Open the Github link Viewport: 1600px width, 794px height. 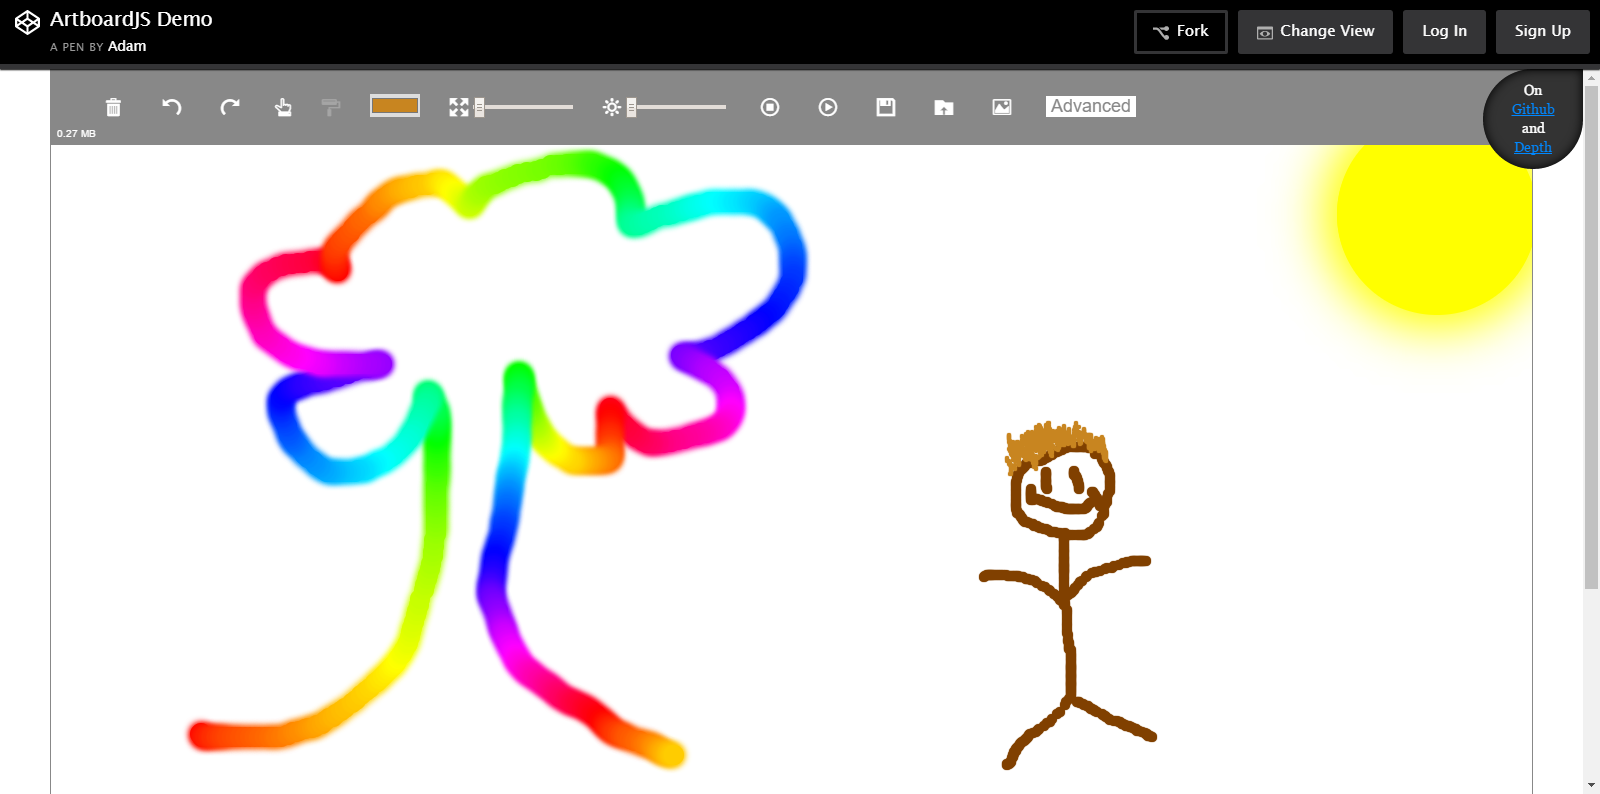[1533, 109]
